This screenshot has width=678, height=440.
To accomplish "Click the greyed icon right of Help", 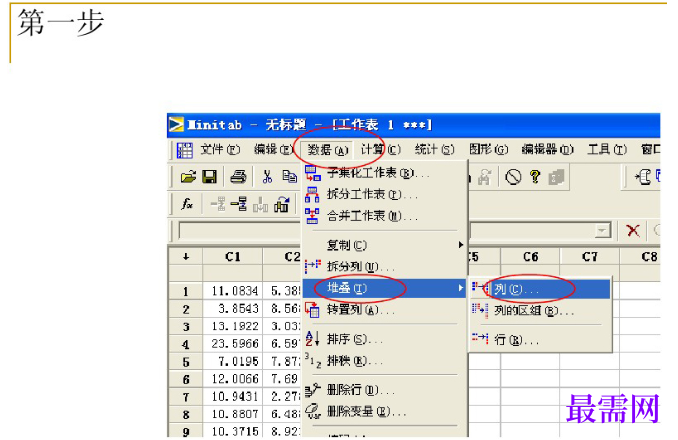I will point(556,177).
